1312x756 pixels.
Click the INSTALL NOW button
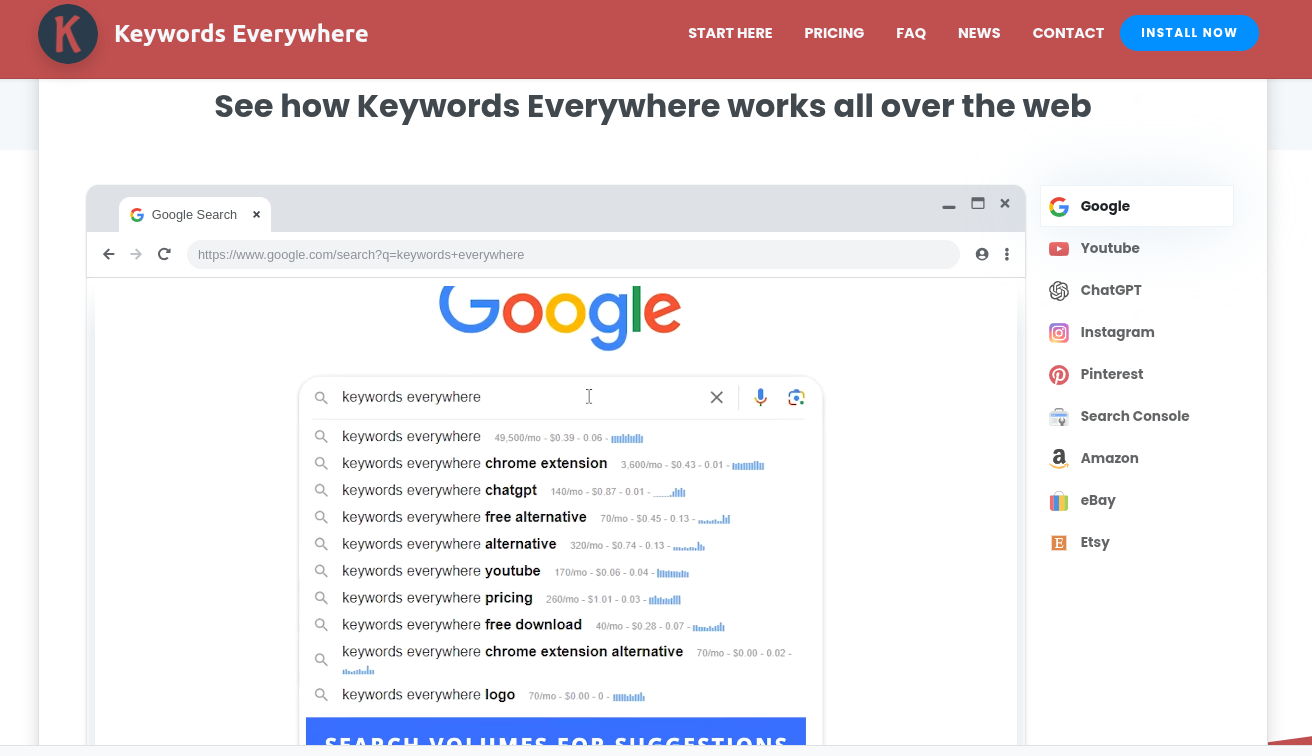pos(1189,33)
